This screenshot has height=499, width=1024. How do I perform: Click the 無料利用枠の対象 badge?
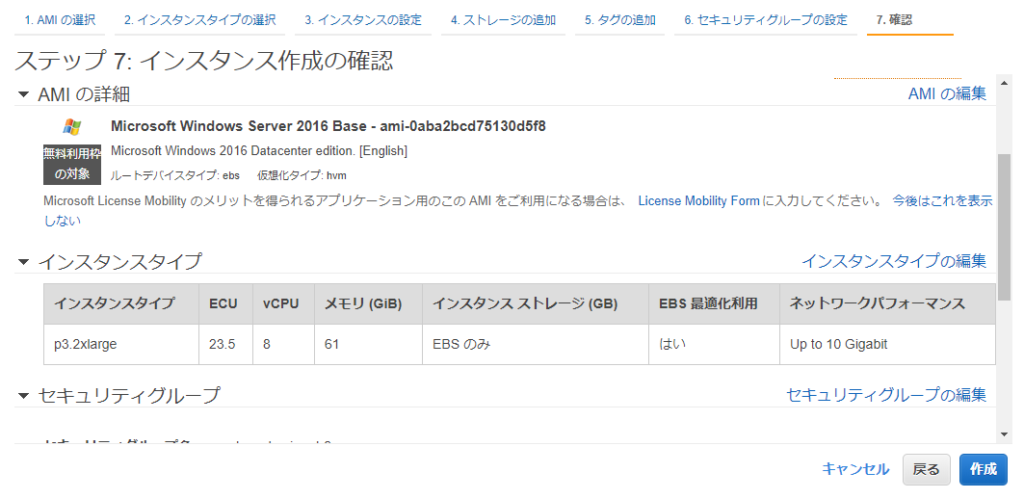[x=72, y=165]
